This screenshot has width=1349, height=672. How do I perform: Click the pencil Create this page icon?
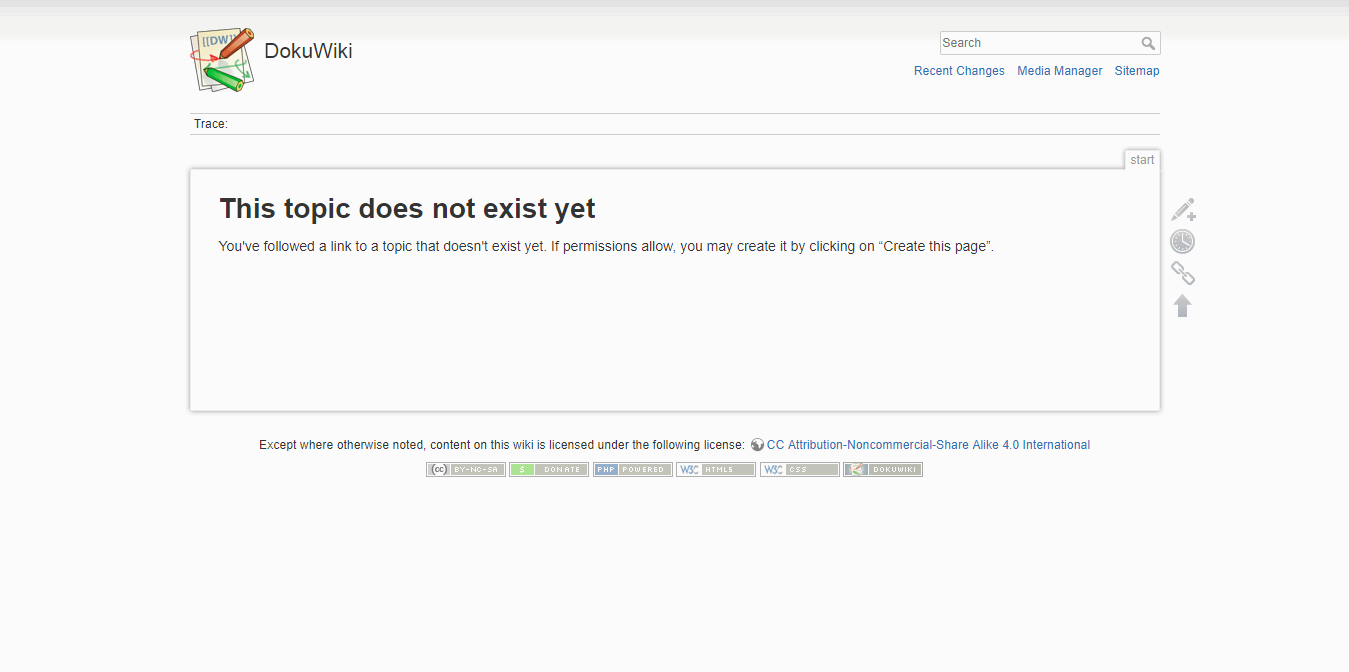coord(1183,210)
